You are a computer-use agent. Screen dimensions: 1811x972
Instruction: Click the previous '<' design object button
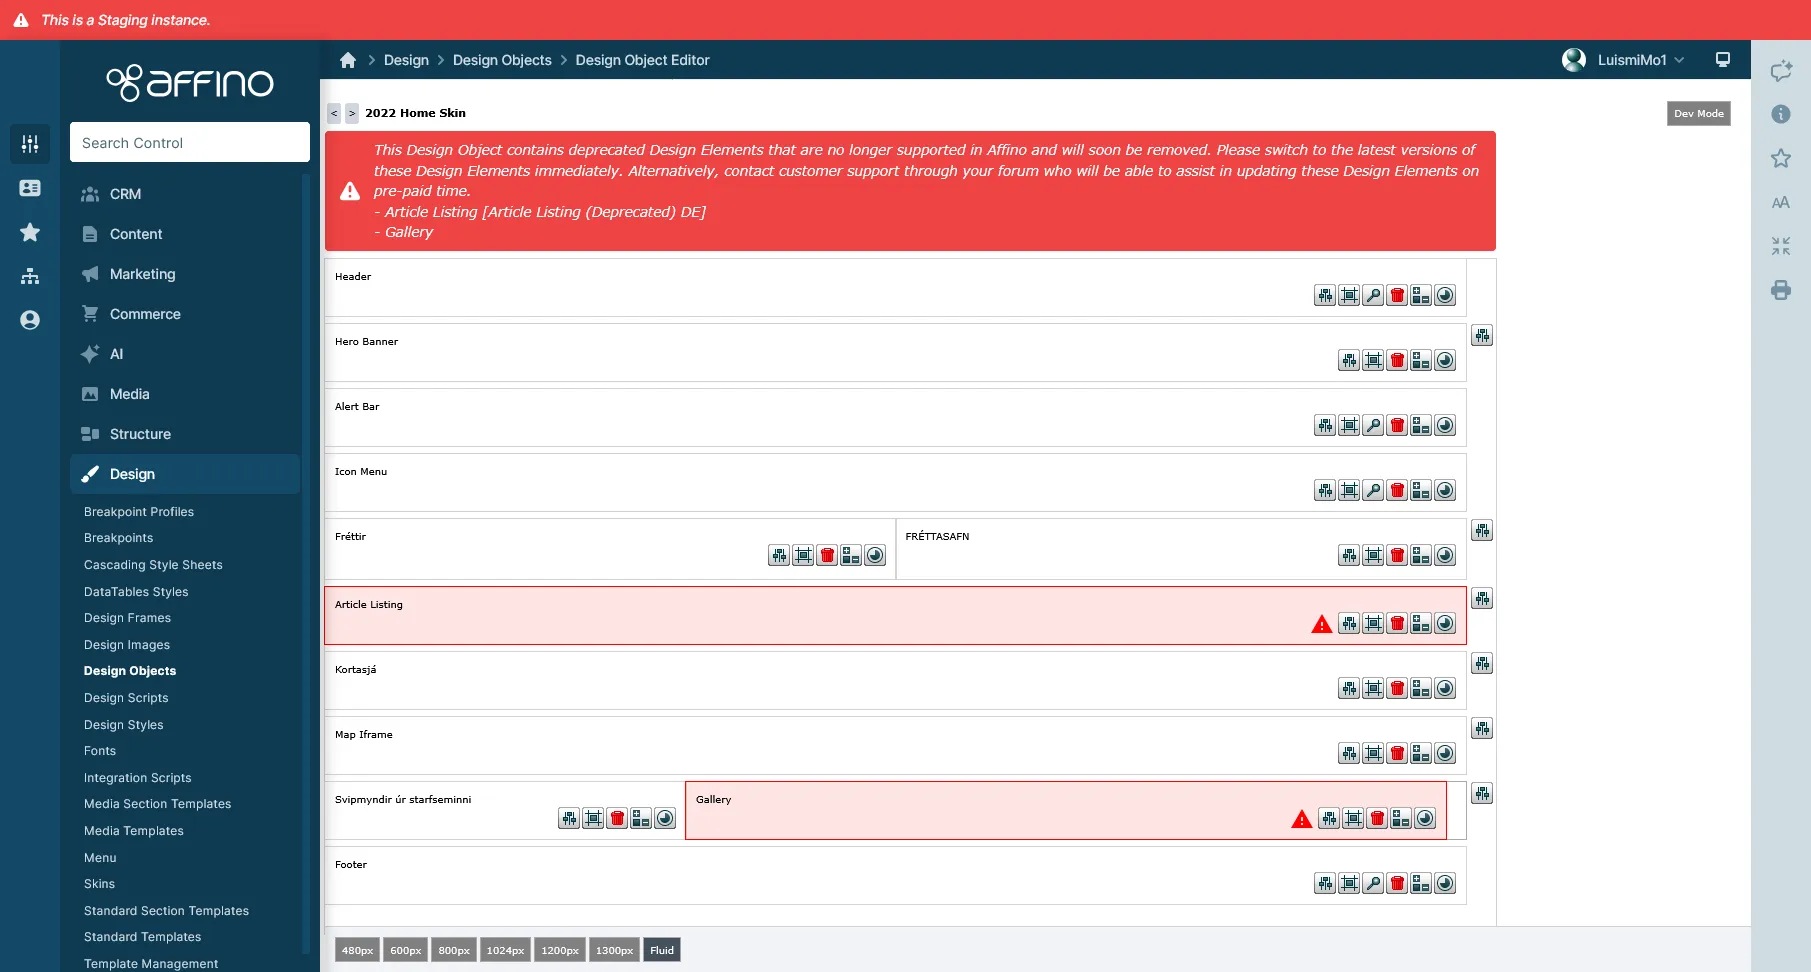tap(334, 113)
